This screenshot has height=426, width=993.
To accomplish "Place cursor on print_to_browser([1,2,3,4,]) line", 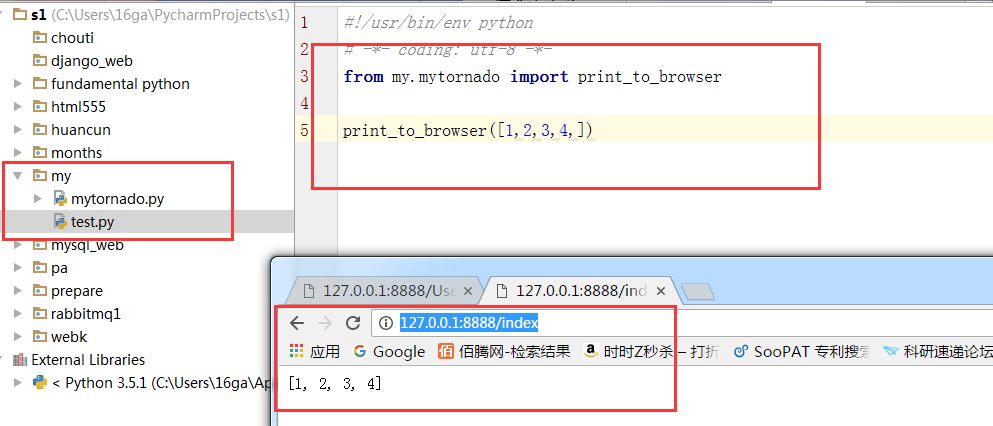I will pos(468,130).
